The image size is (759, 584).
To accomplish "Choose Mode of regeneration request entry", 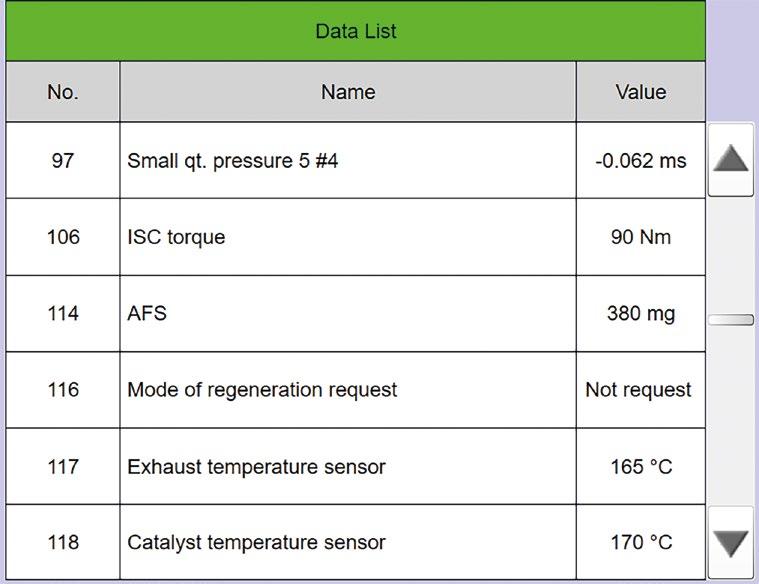I will (347, 390).
